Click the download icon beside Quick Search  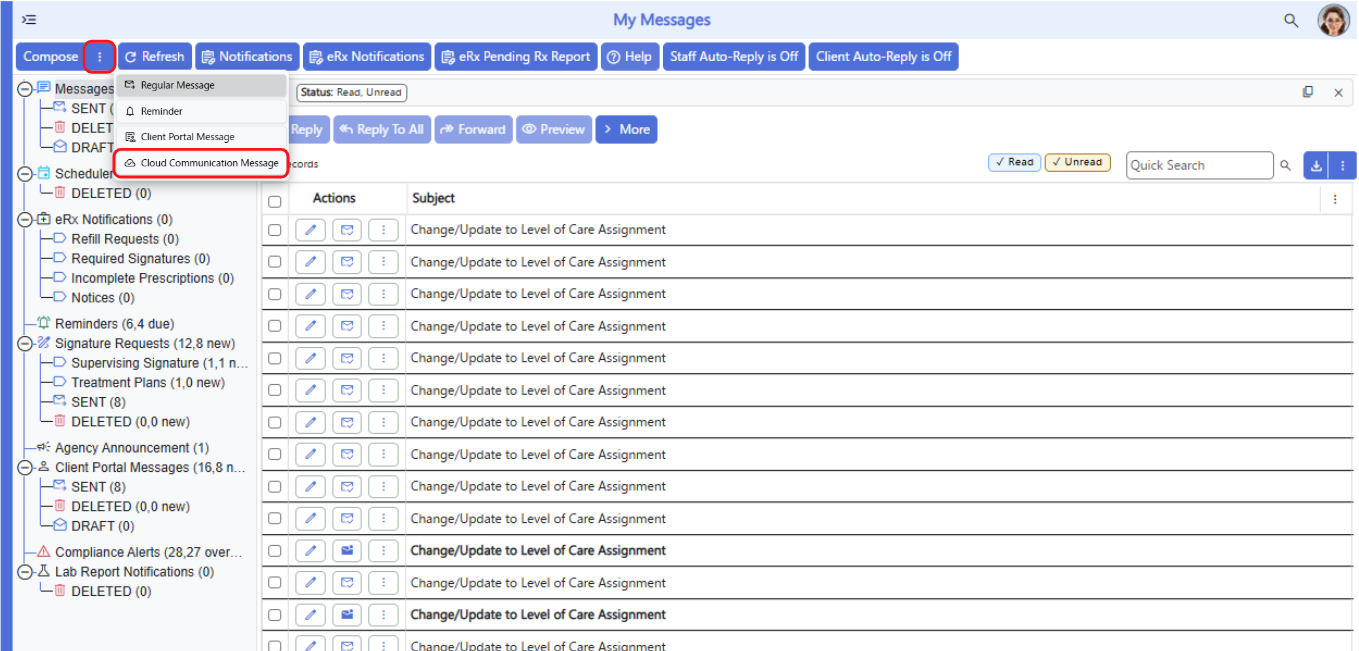click(x=1316, y=166)
